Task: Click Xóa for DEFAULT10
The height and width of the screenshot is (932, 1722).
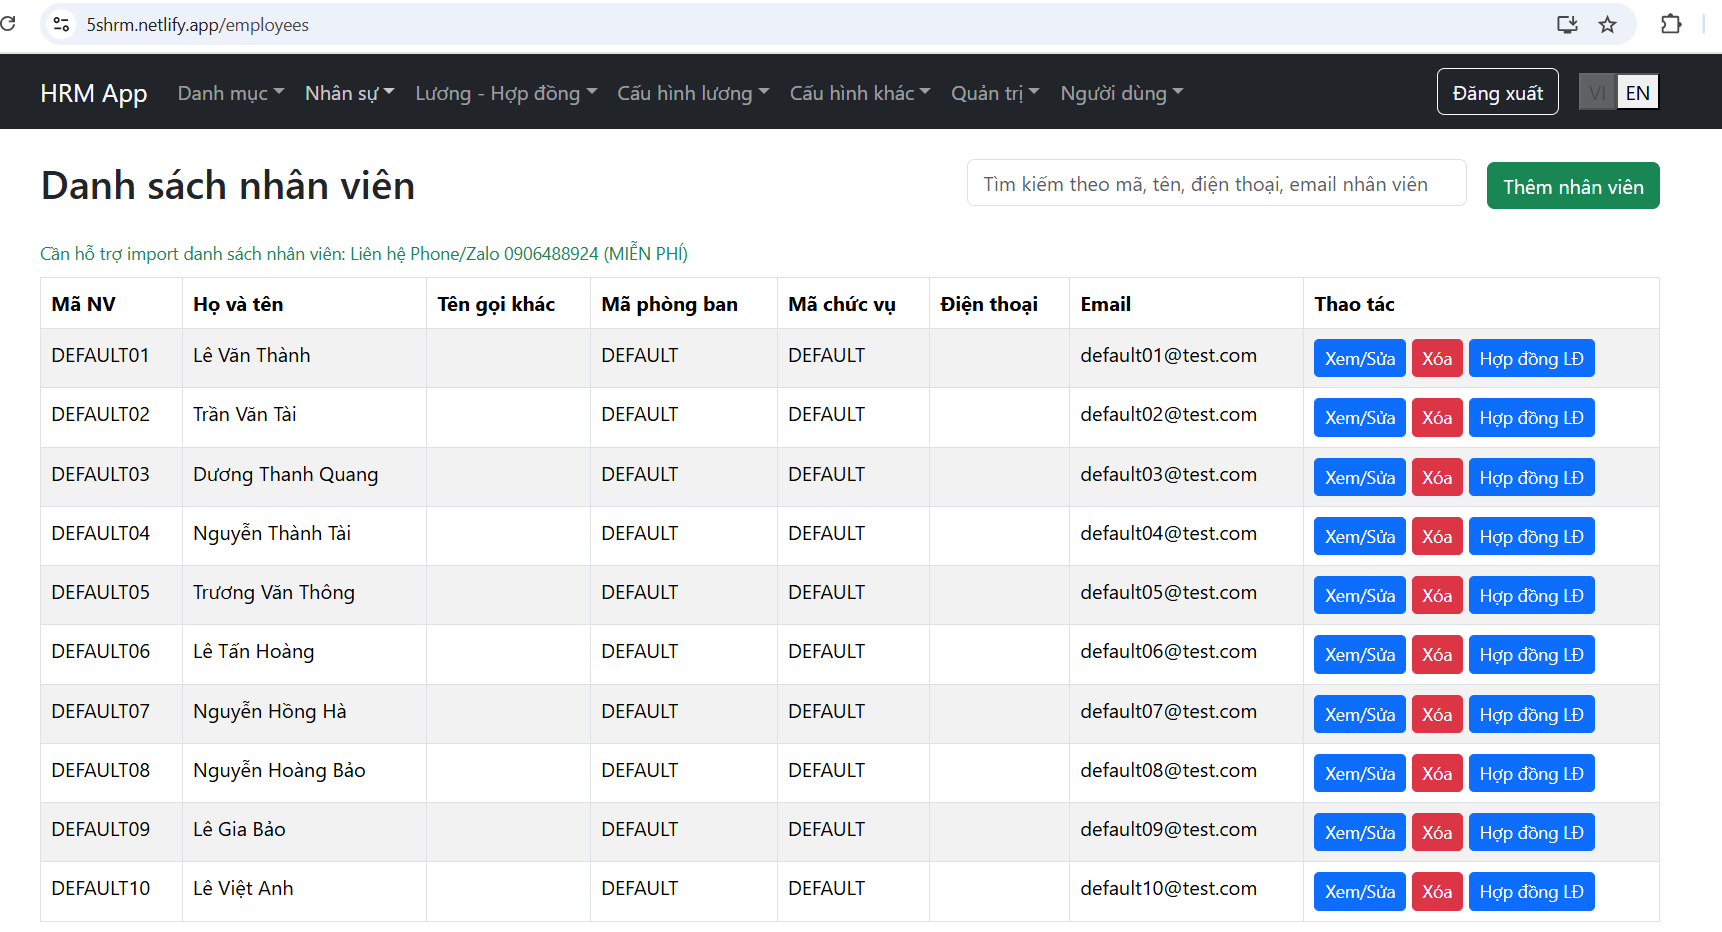Action: click(1437, 891)
